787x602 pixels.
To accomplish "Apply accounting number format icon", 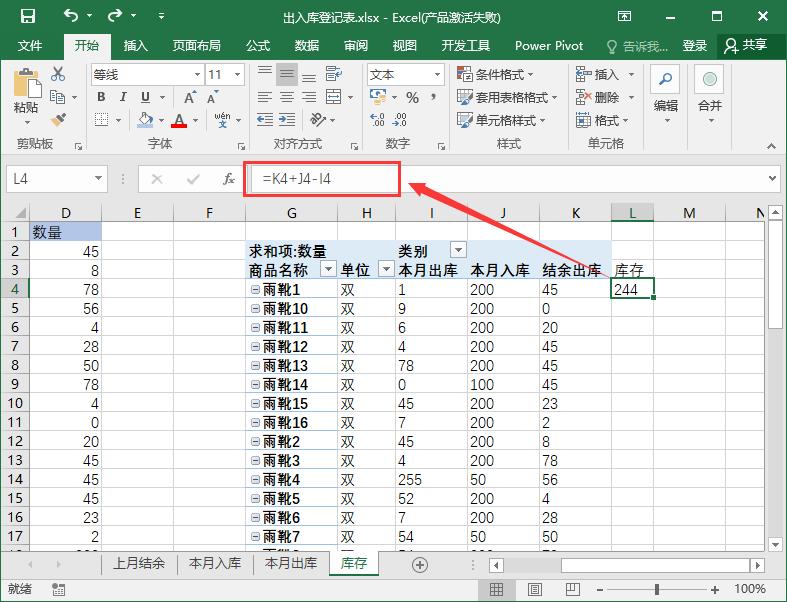I will coord(378,97).
